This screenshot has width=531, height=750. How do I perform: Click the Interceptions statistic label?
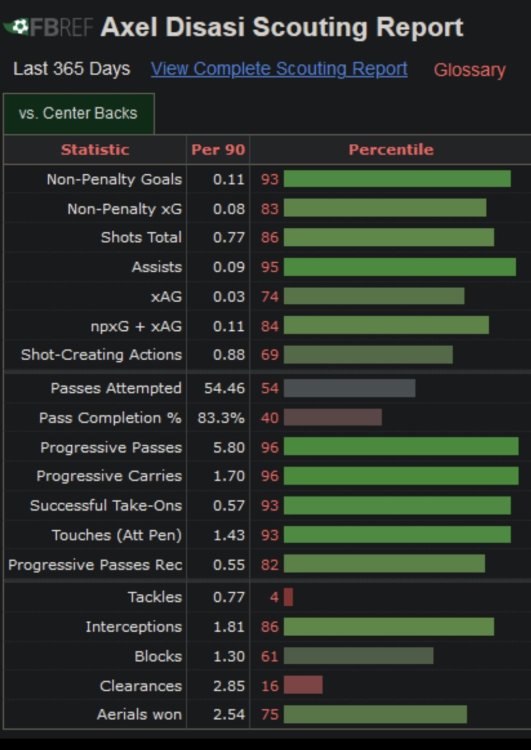[133, 627]
